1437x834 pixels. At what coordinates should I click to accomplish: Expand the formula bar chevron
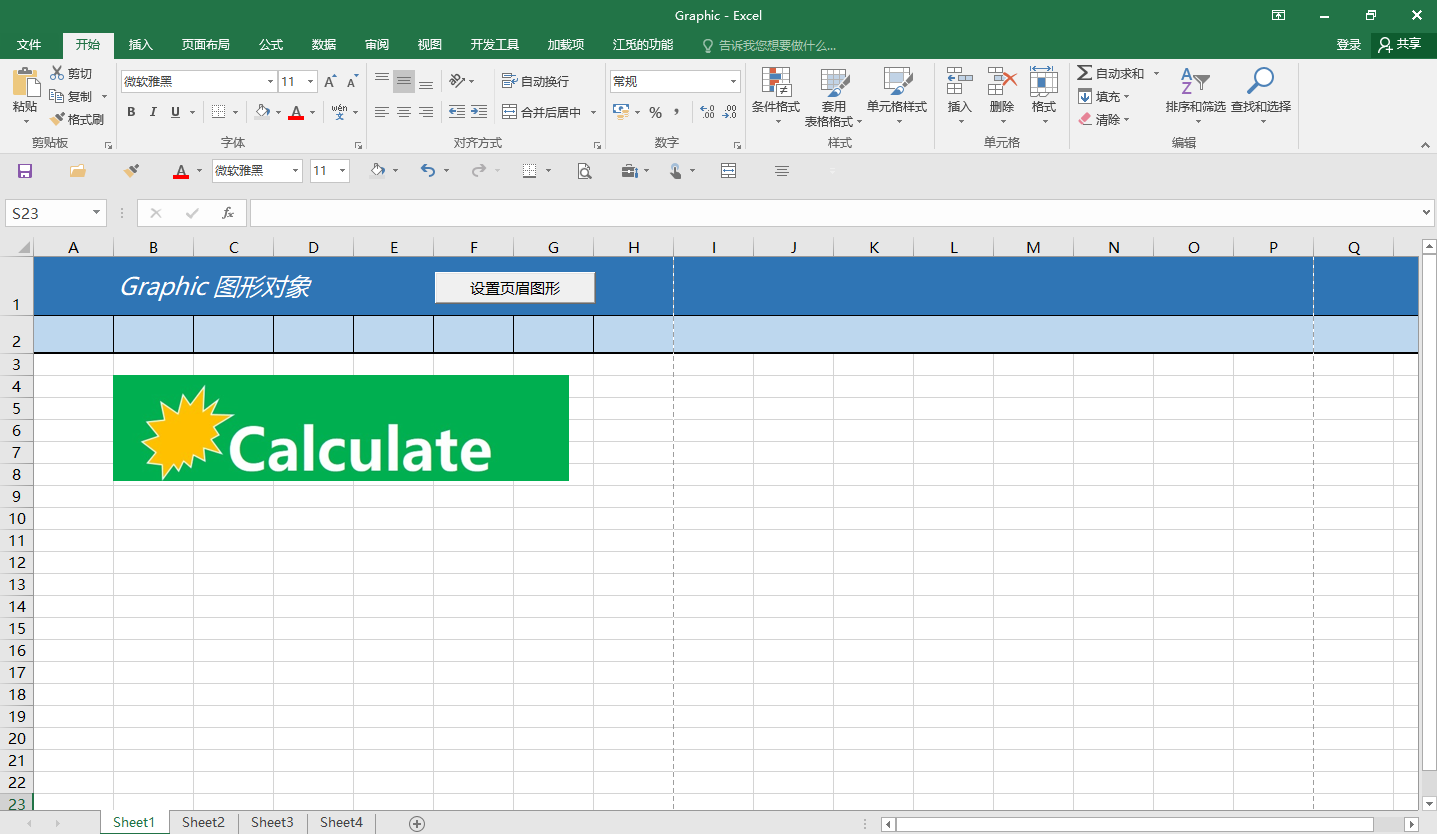coord(1427,213)
